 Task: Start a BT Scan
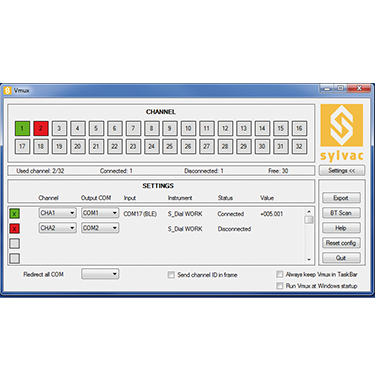tap(341, 213)
